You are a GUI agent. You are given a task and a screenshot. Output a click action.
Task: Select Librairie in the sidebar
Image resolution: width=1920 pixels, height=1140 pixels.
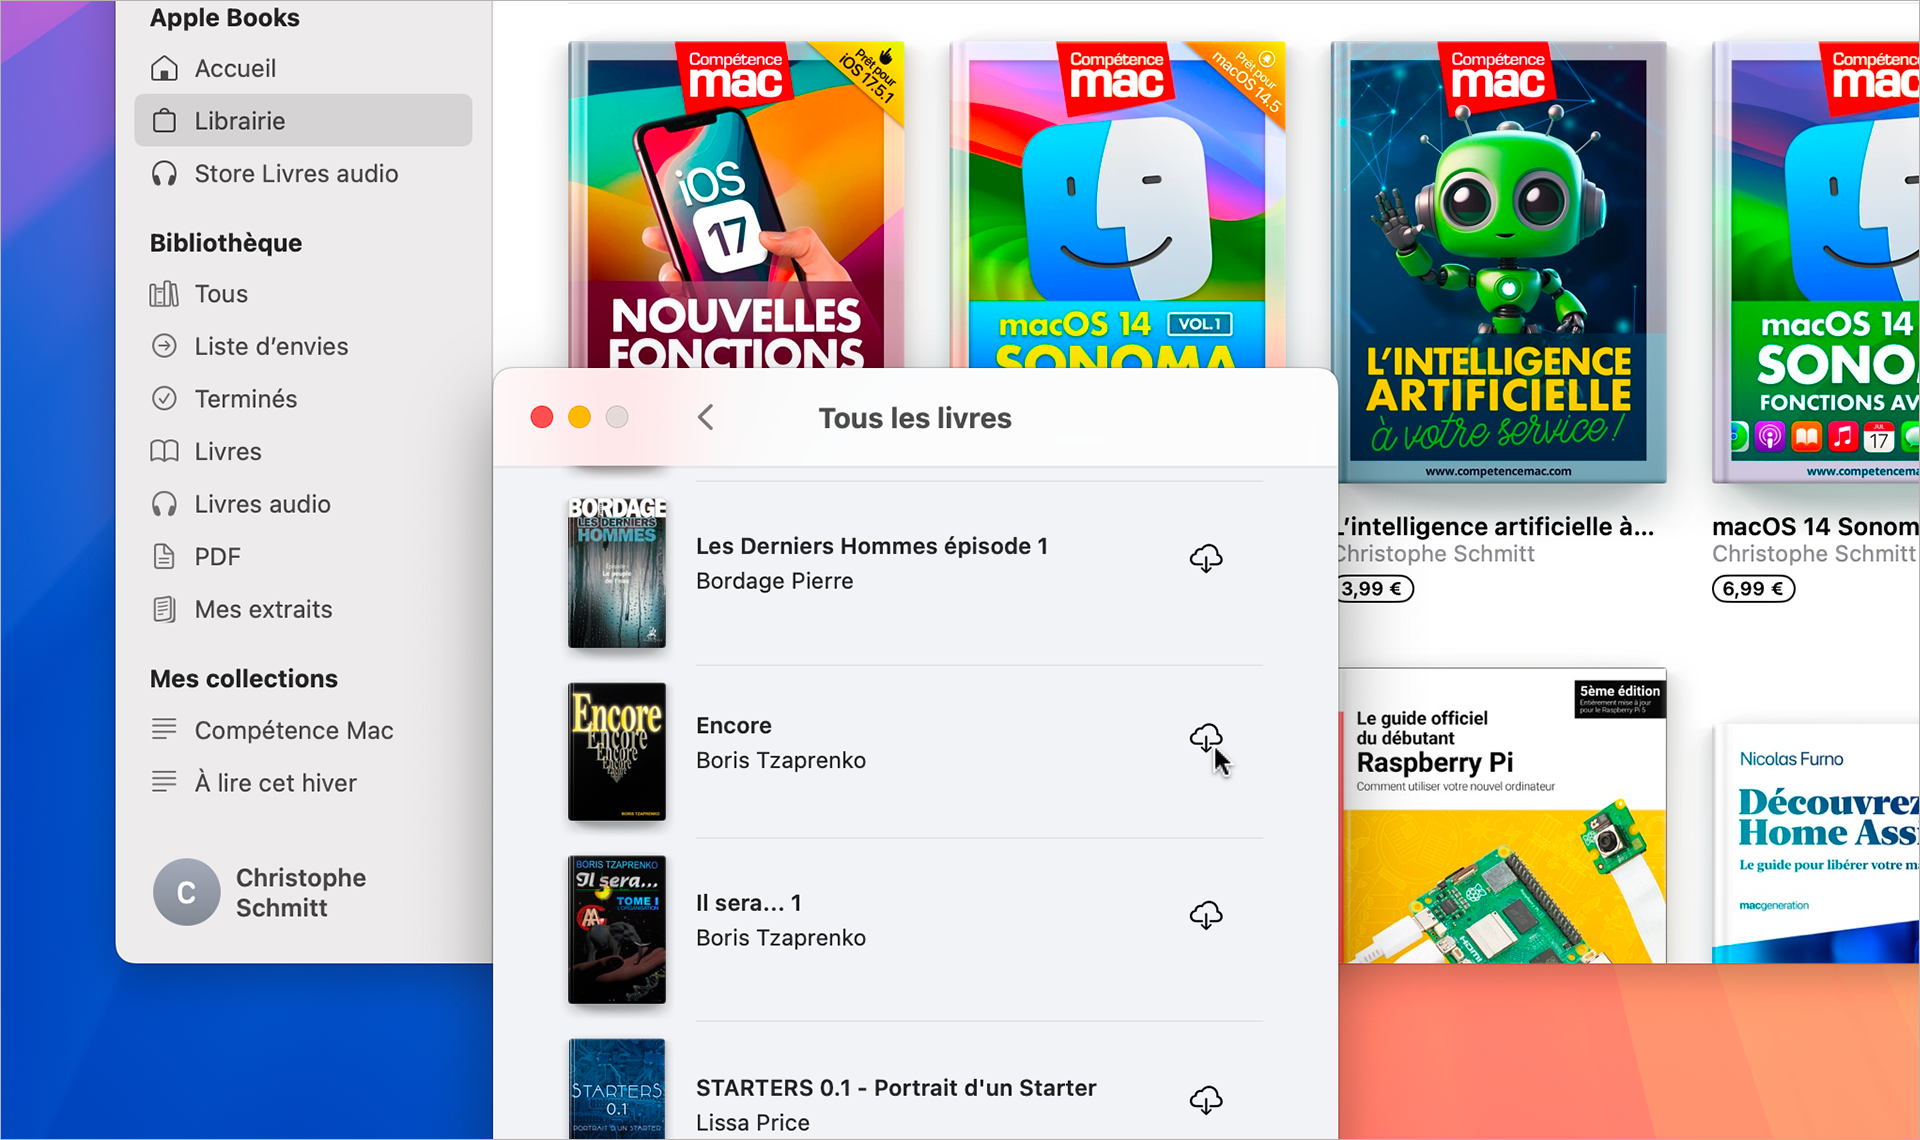[x=303, y=121]
